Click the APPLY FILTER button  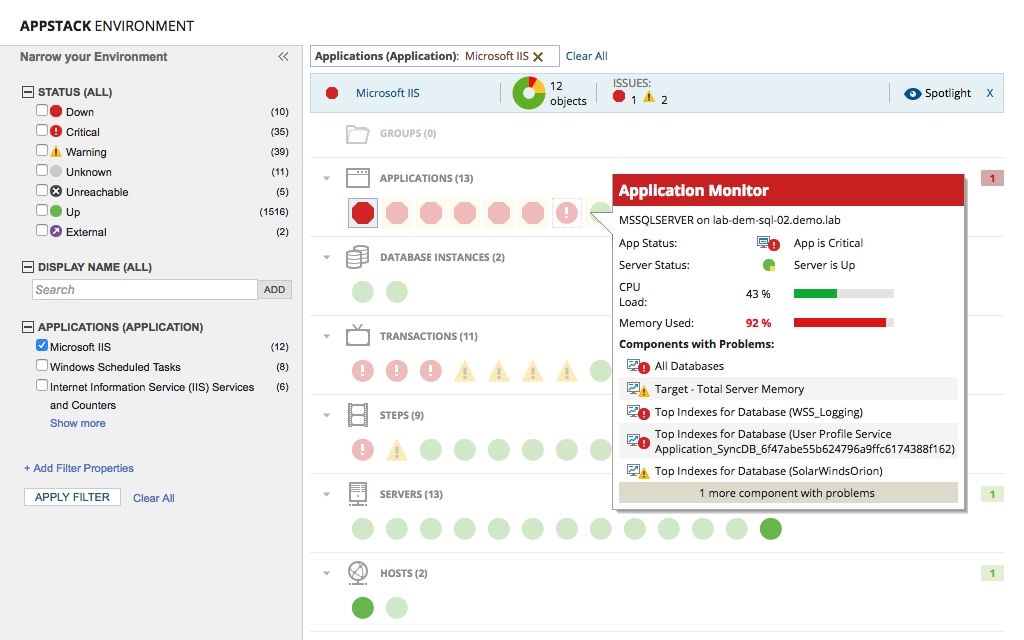71,497
